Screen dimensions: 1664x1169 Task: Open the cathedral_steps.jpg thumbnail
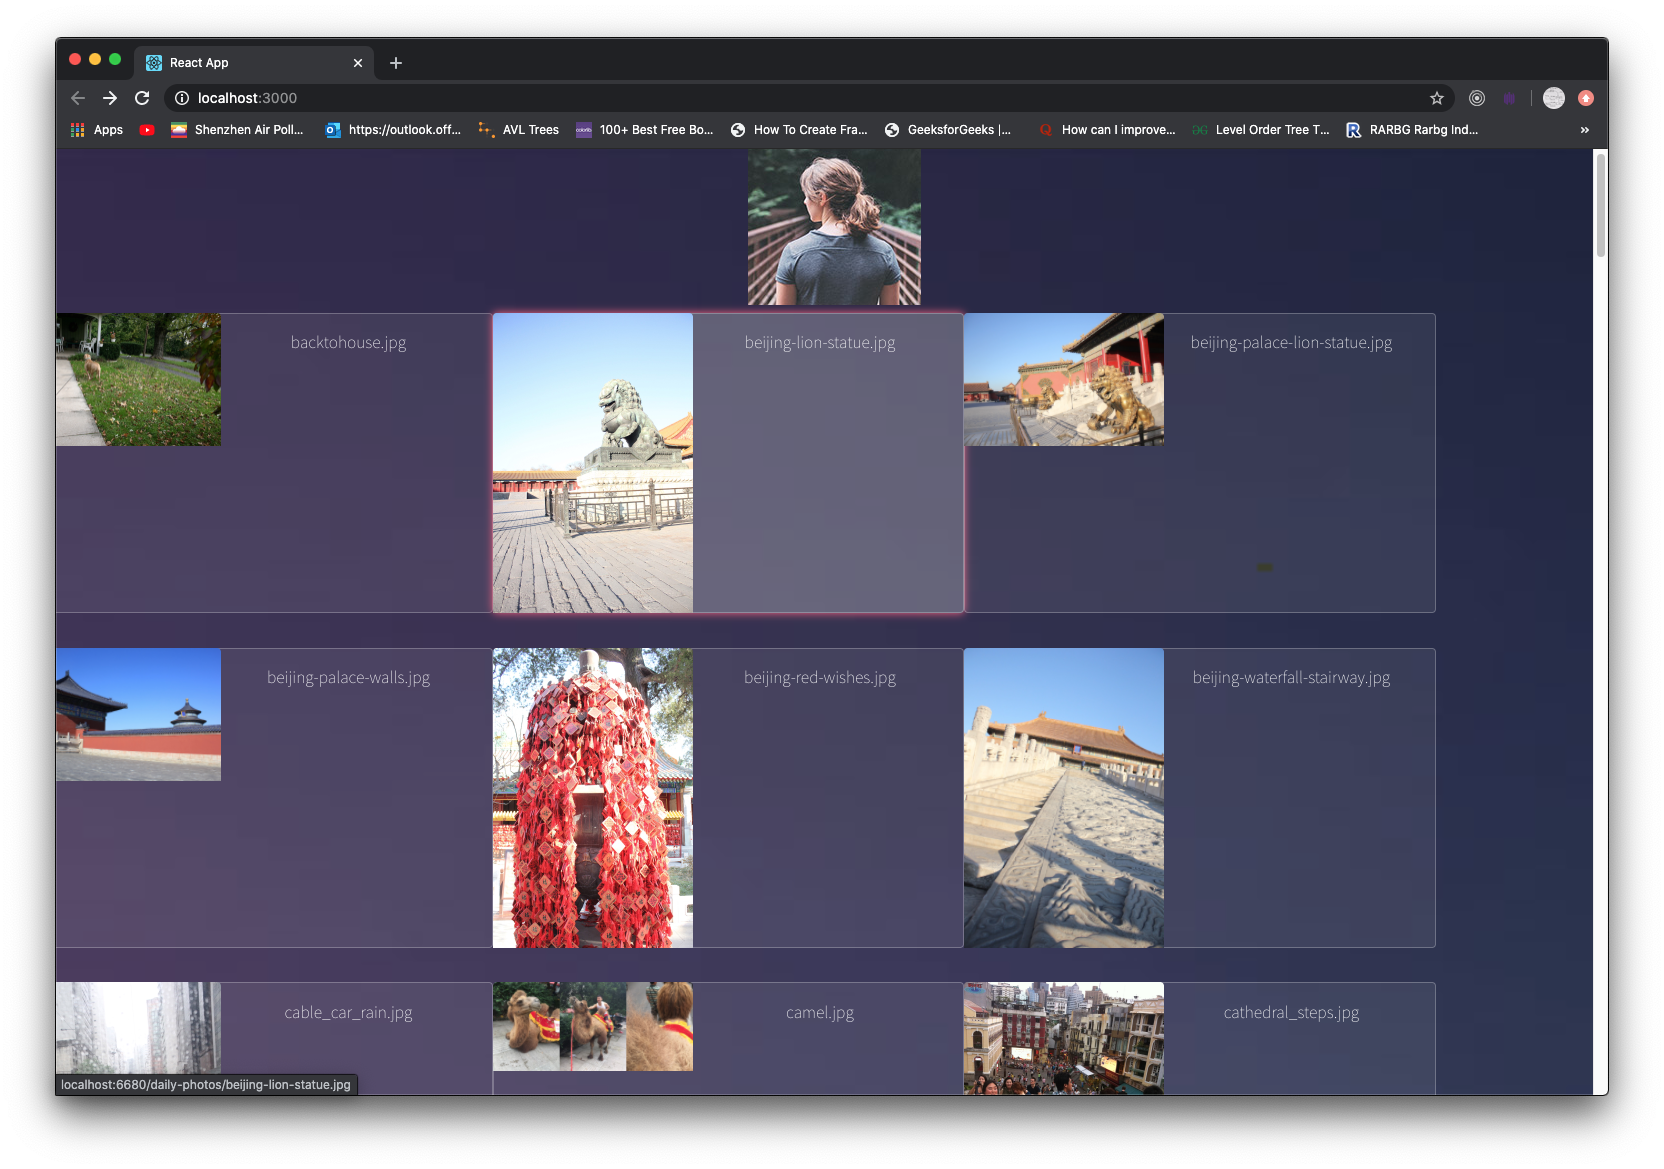click(x=1064, y=1039)
